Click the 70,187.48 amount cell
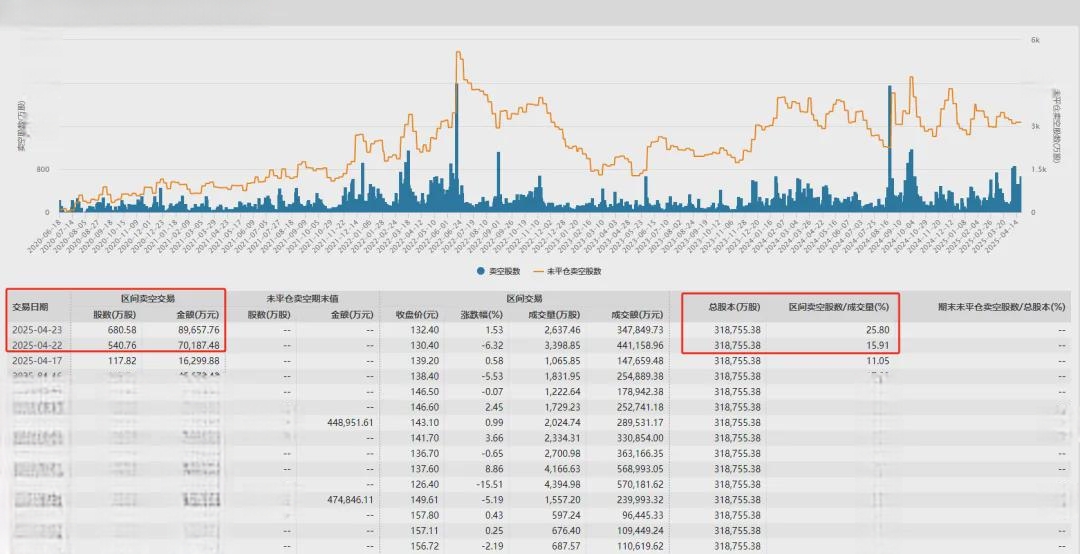Image resolution: width=1080 pixels, height=554 pixels. (x=199, y=345)
